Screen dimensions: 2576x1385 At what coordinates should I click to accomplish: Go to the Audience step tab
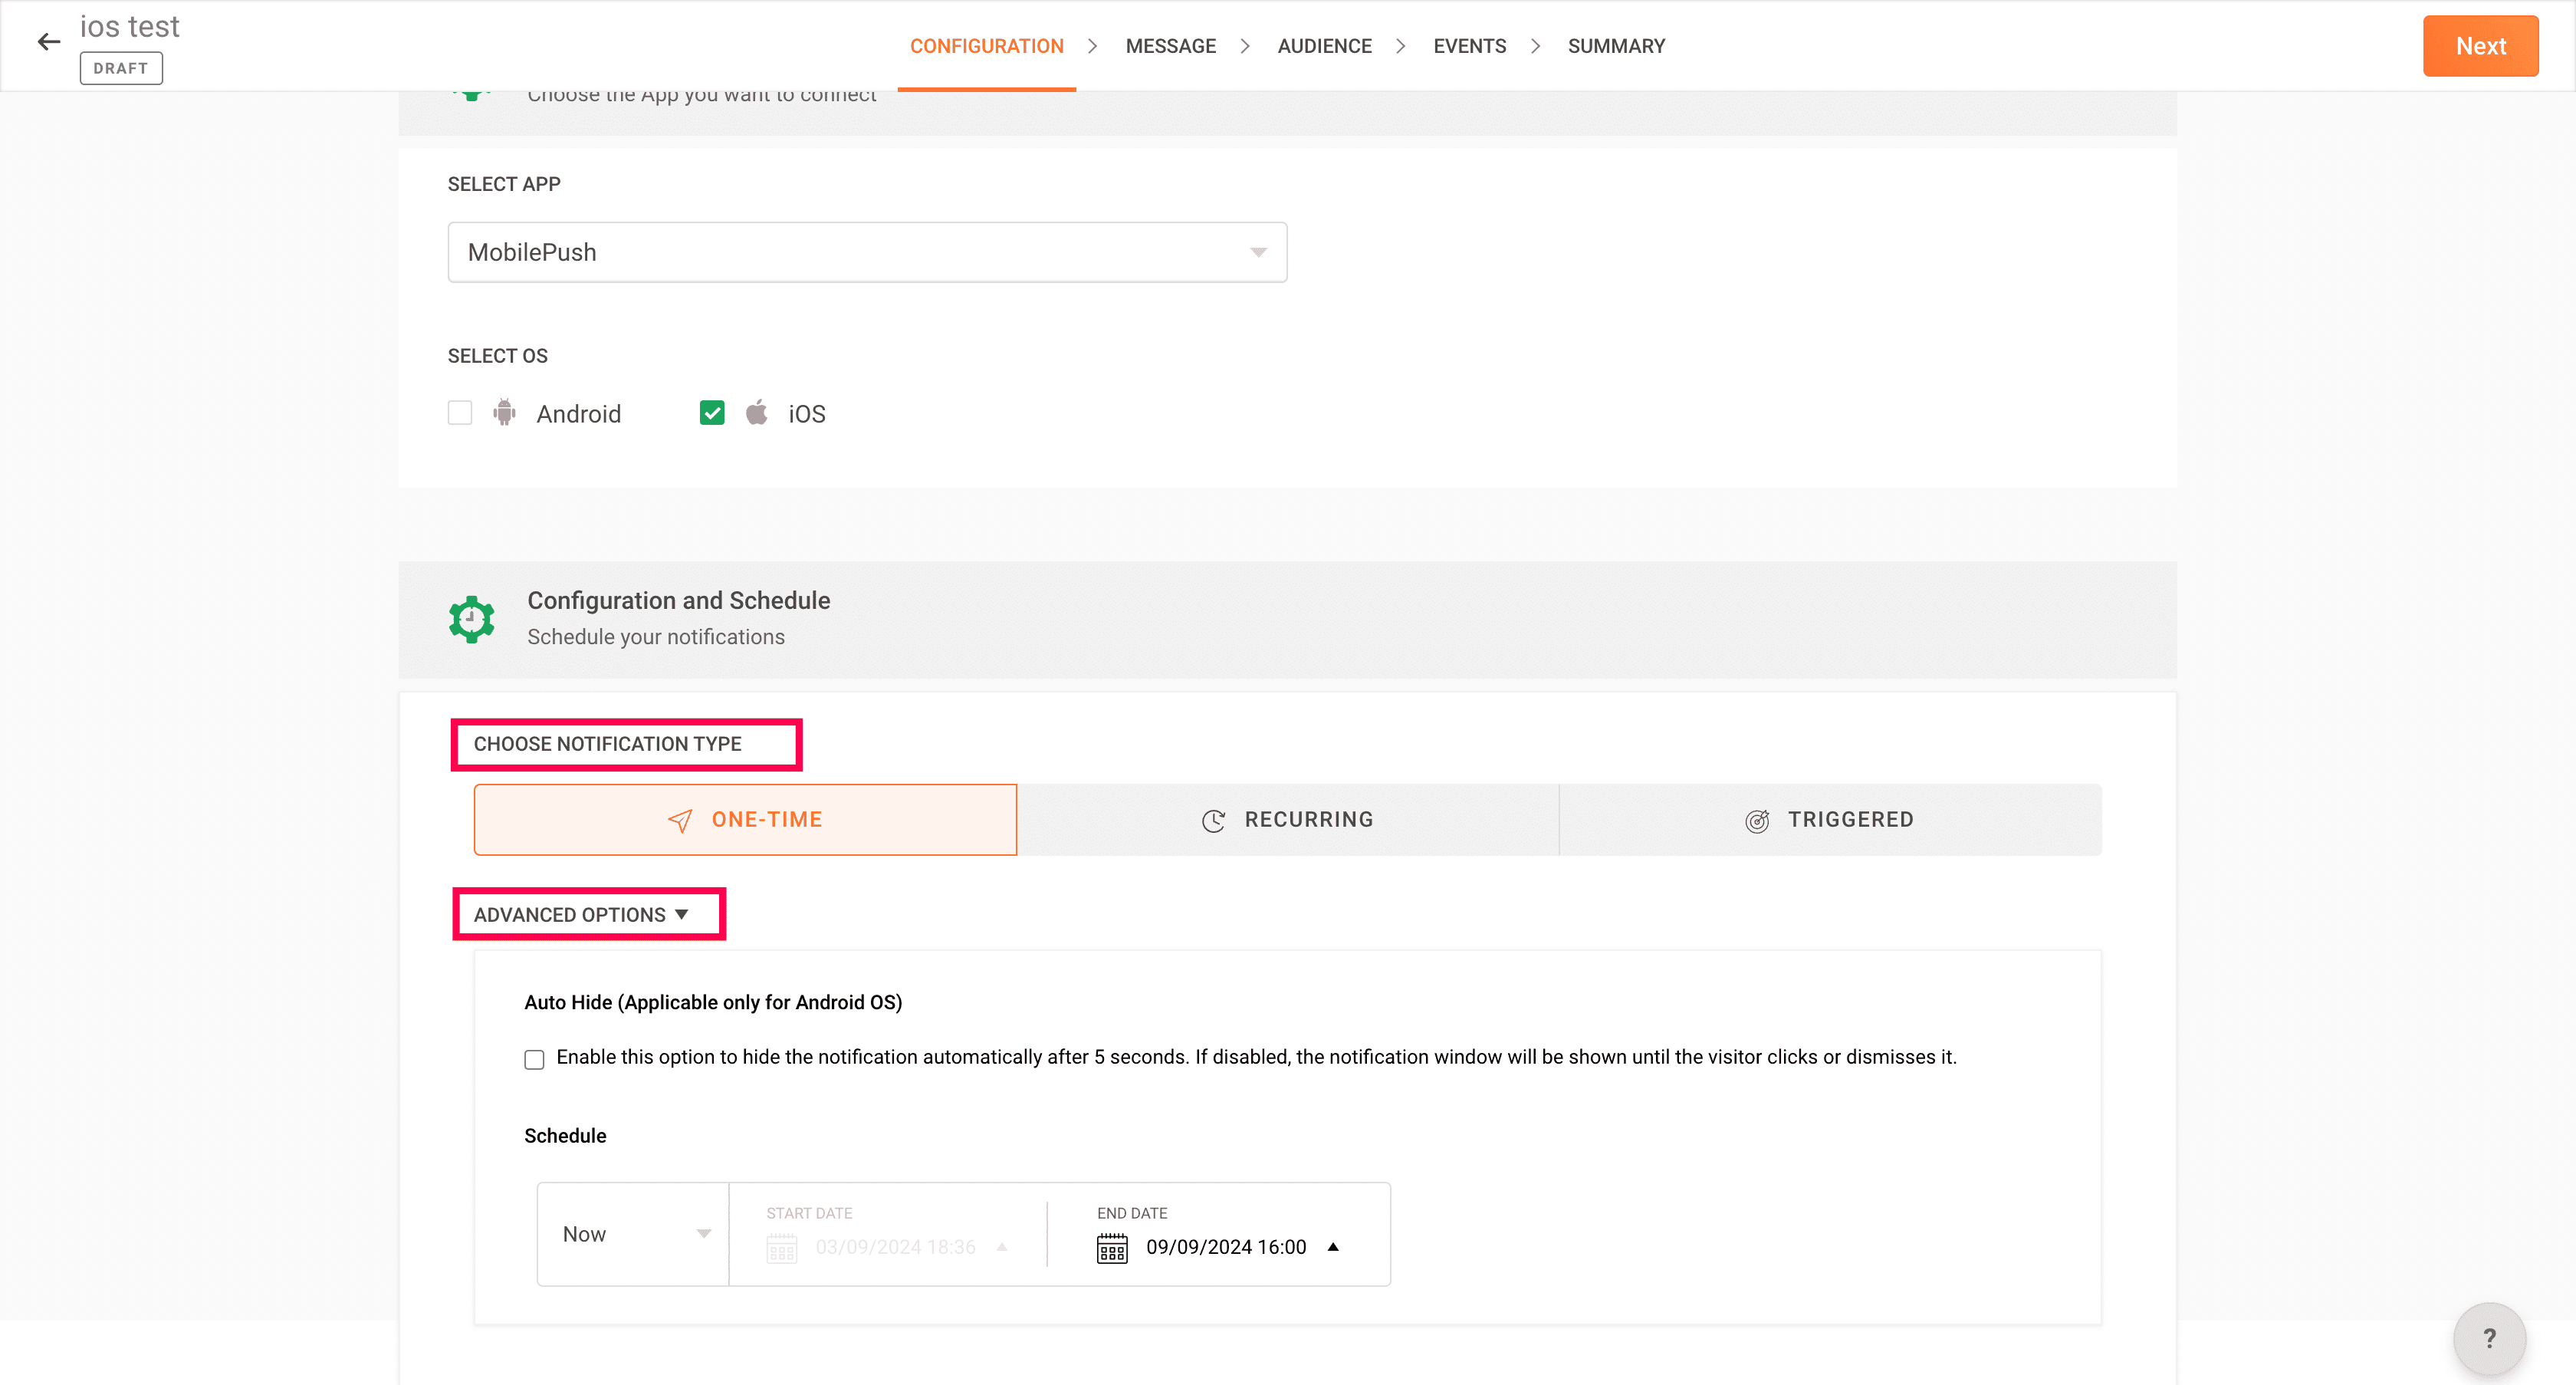[x=1324, y=46]
